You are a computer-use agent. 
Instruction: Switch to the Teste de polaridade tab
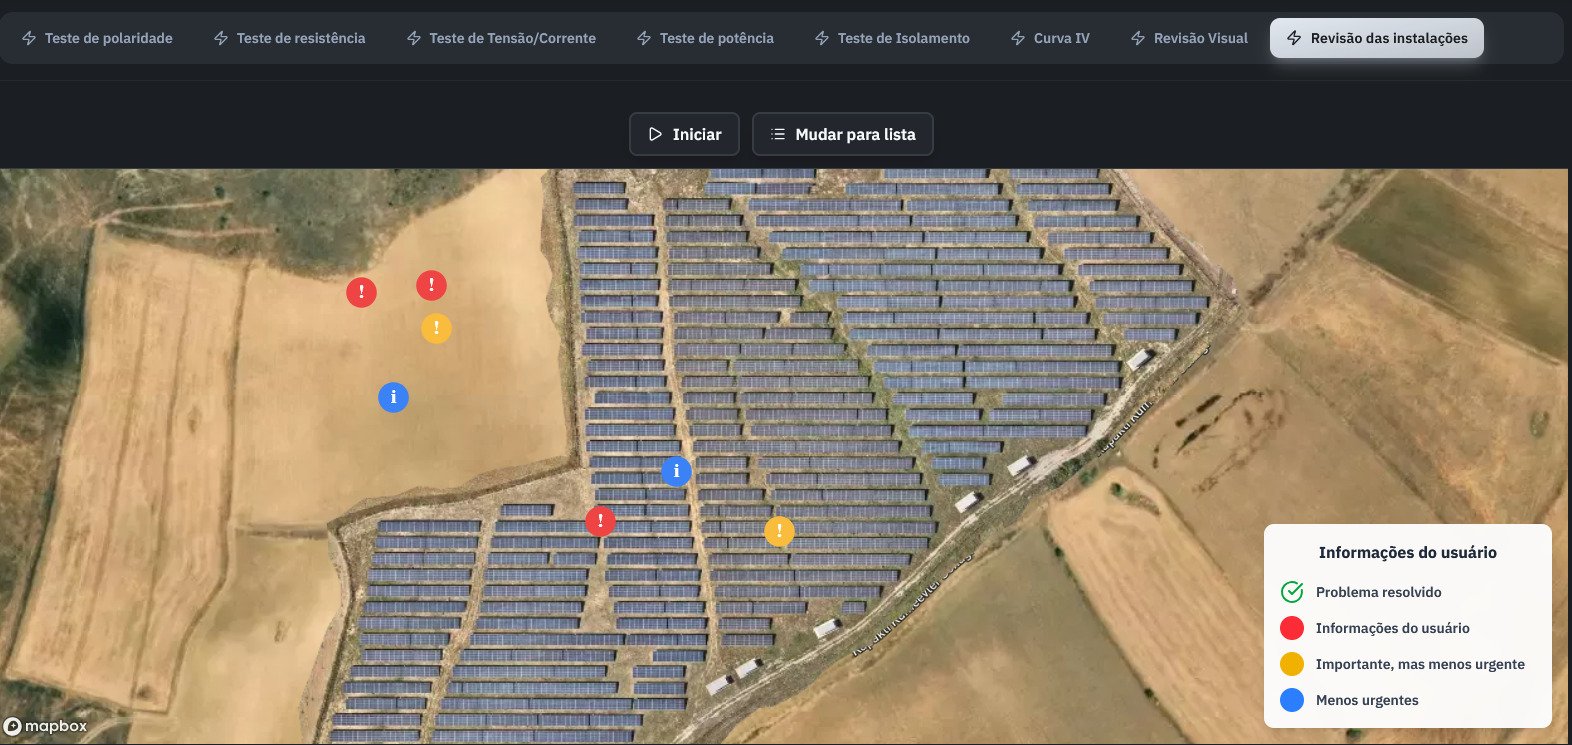click(x=97, y=38)
